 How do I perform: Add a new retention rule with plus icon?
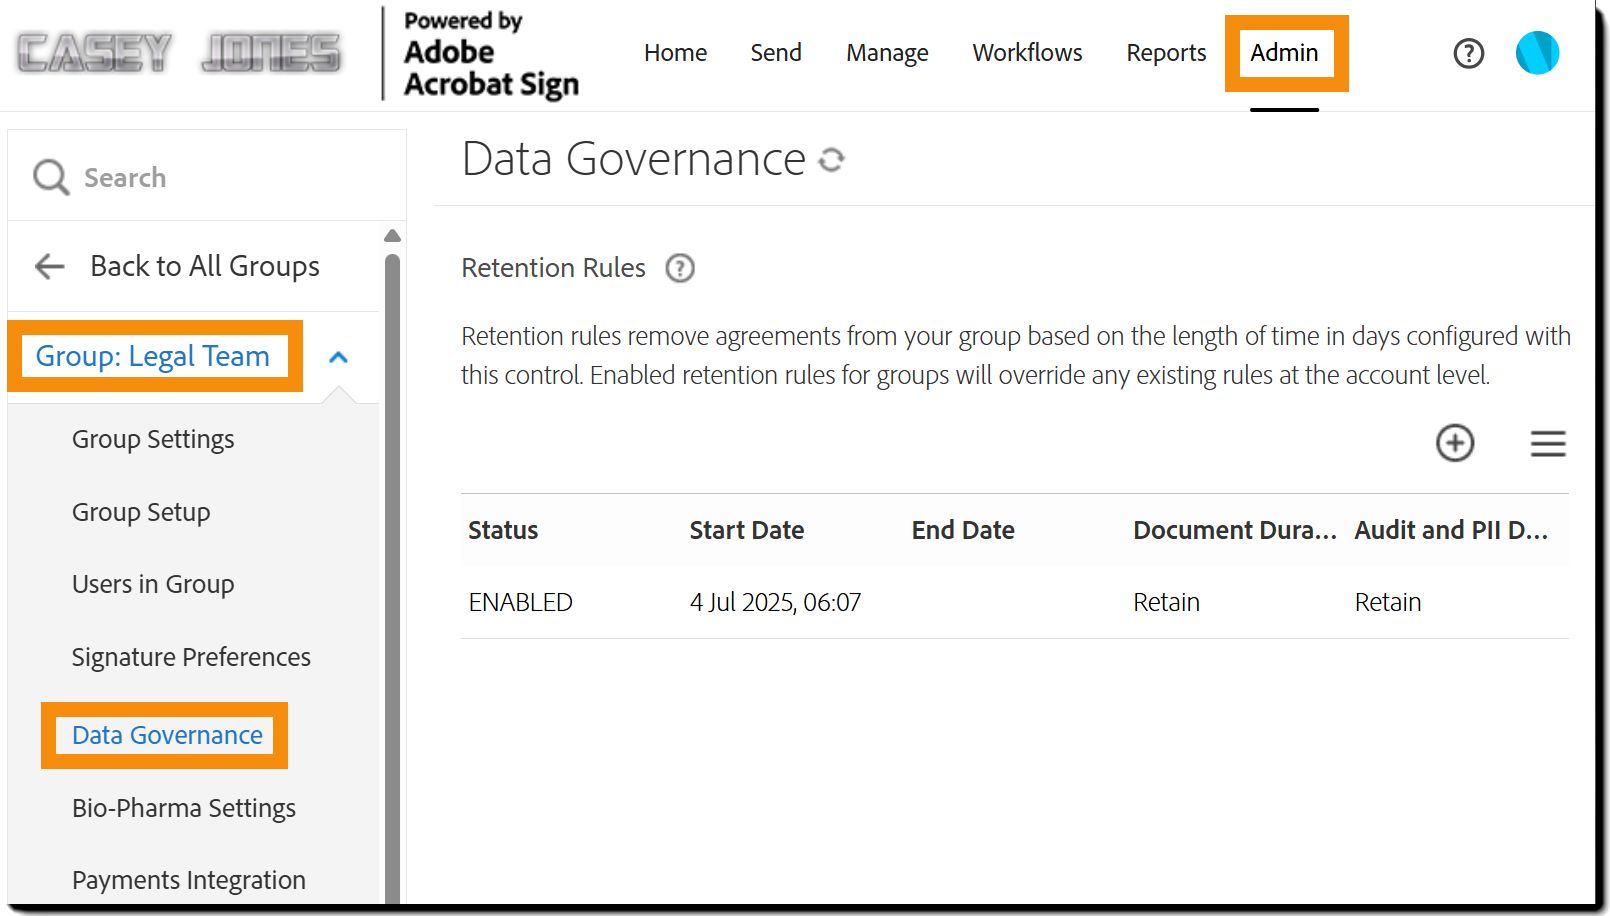[1455, 443]
